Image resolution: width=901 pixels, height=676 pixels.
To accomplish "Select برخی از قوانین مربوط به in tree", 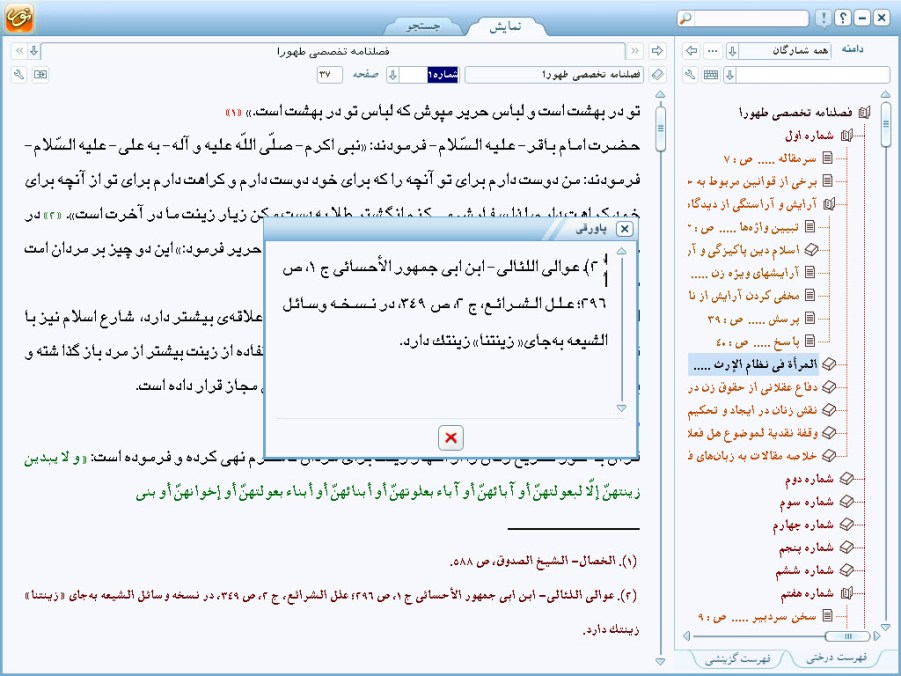I will point(752,181).
